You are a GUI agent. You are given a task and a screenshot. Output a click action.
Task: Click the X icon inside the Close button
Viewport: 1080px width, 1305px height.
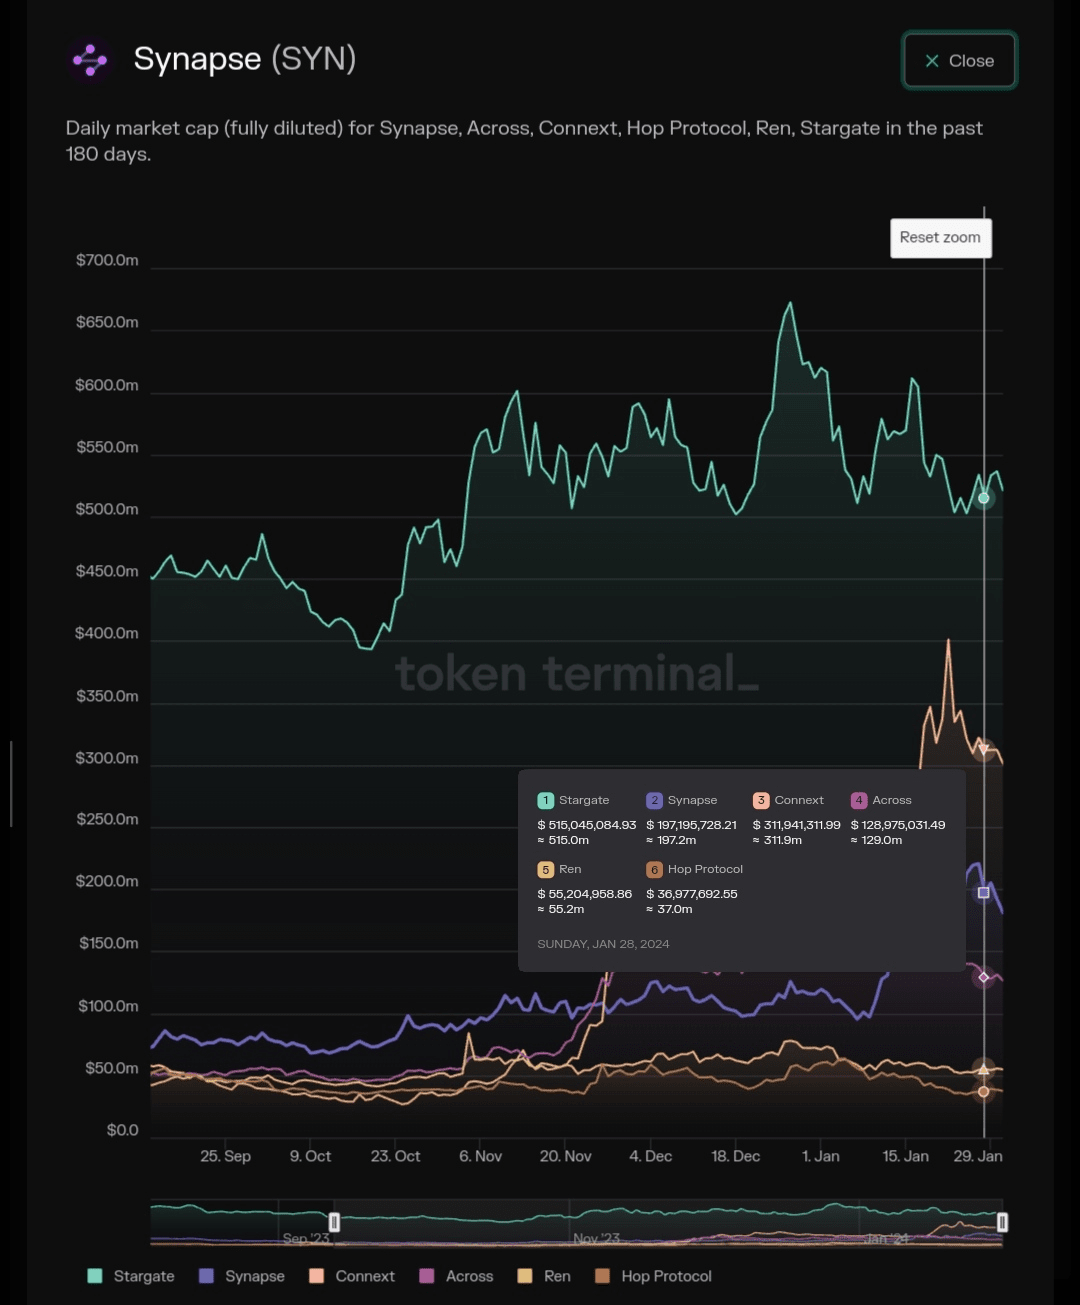tap(931, 60)
